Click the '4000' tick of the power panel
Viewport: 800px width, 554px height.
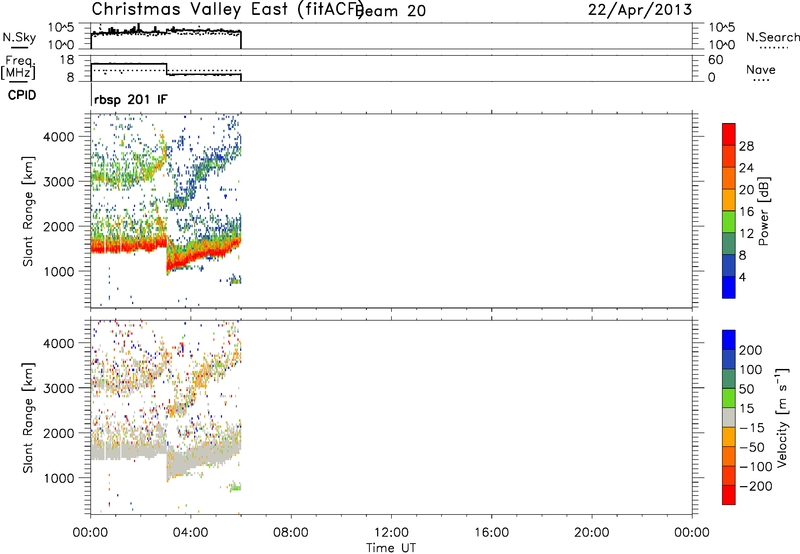tap(58, 137)
